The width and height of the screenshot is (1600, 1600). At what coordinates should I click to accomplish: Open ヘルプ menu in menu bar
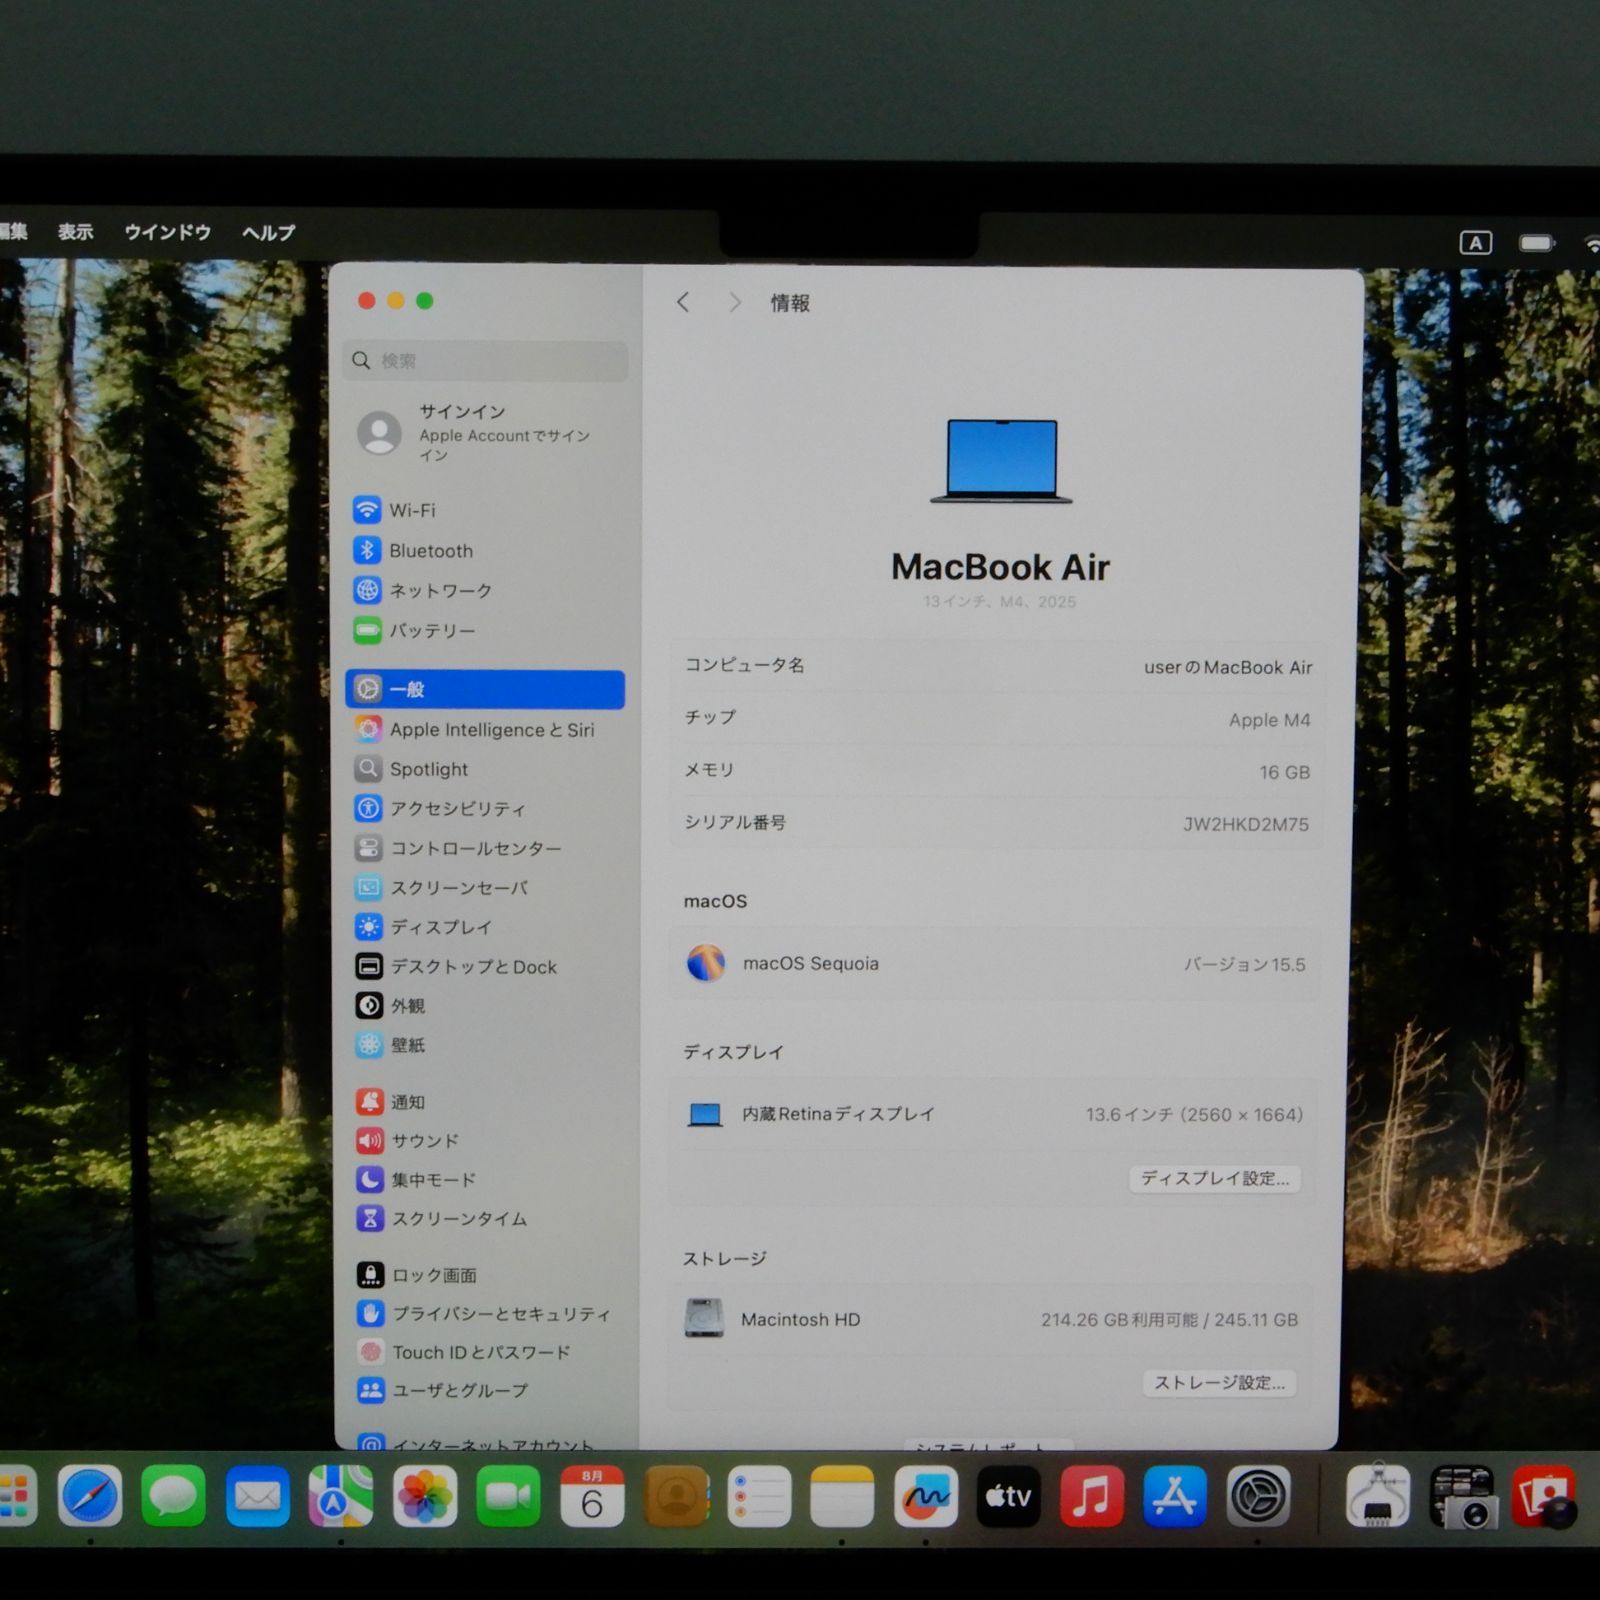269,232
